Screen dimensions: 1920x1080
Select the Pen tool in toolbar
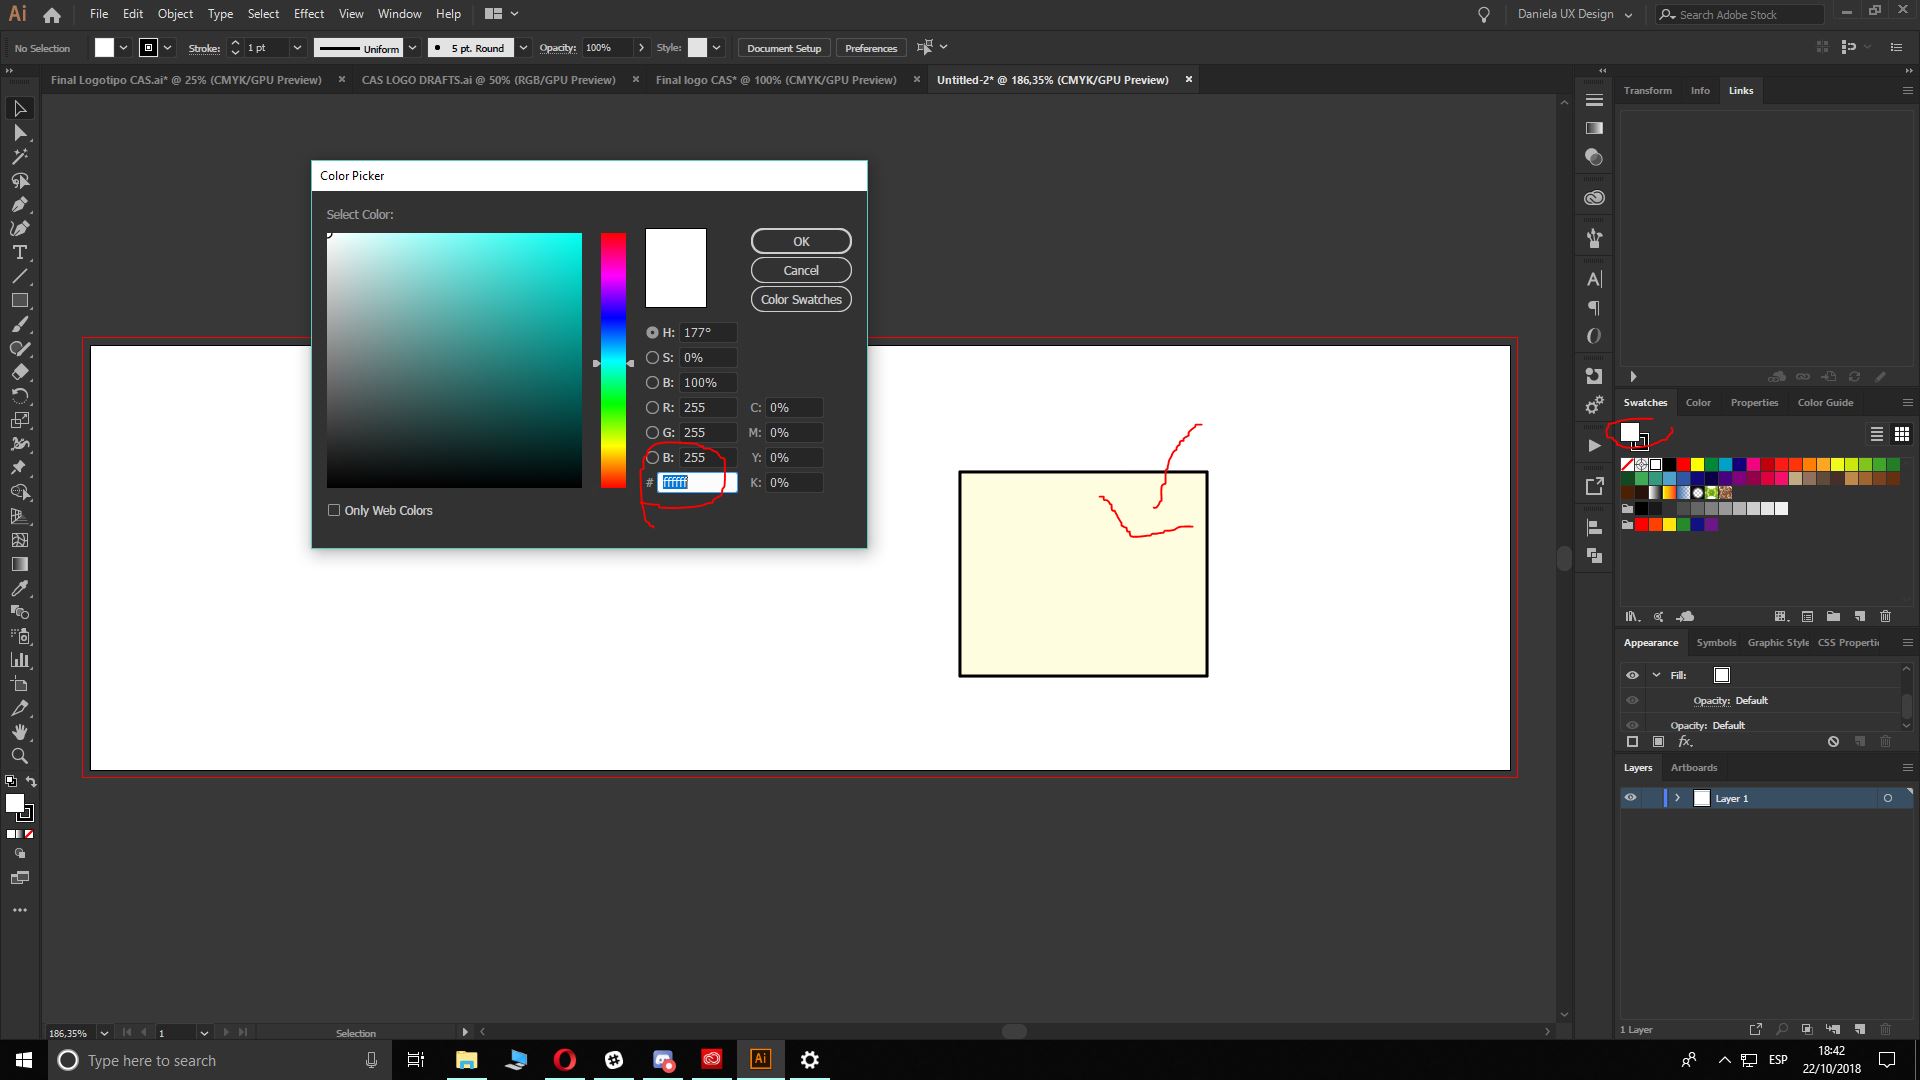(20, 204)
